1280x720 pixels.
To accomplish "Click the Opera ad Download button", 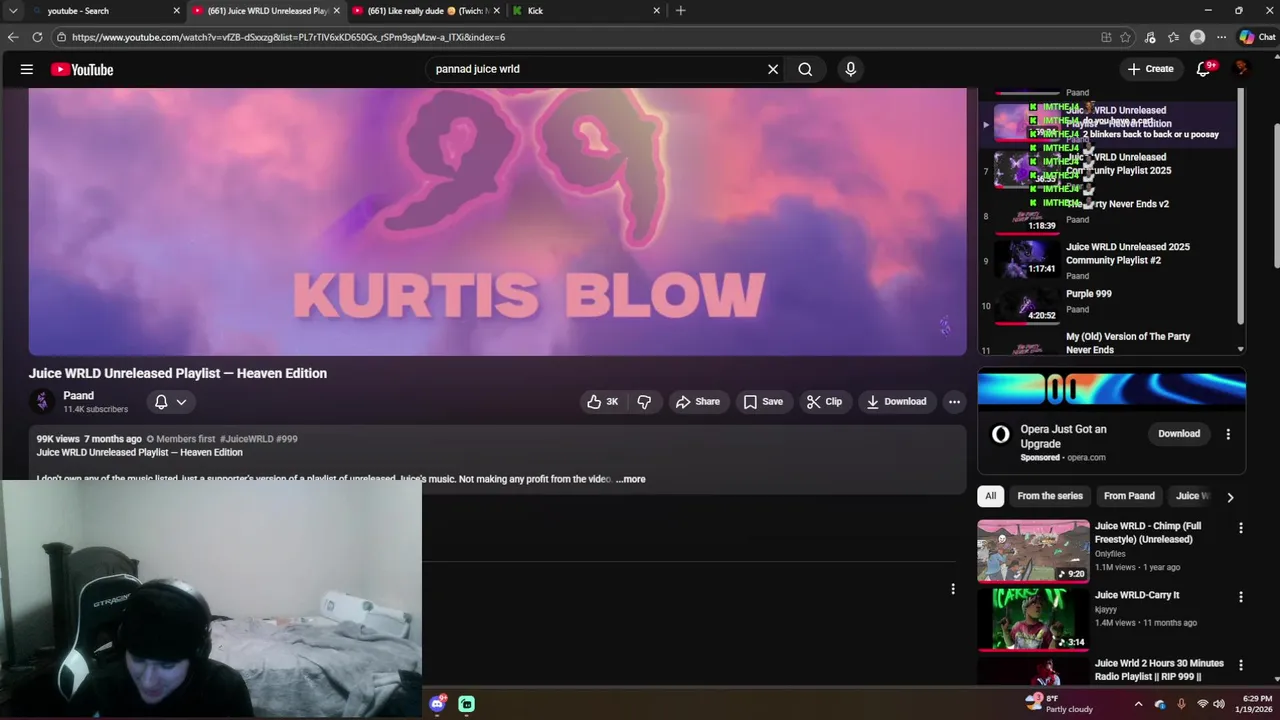I will click(x=1179, y=434).
